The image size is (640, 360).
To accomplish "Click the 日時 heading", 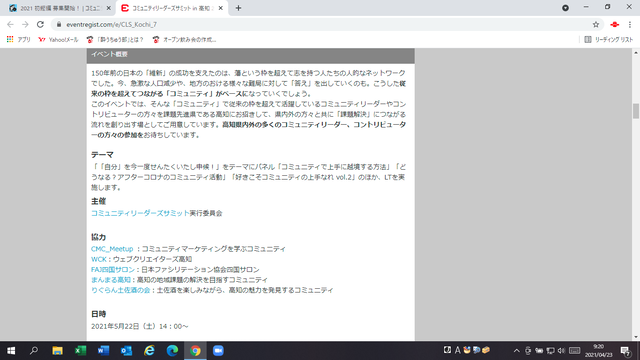I will click(x=98, y=314).
